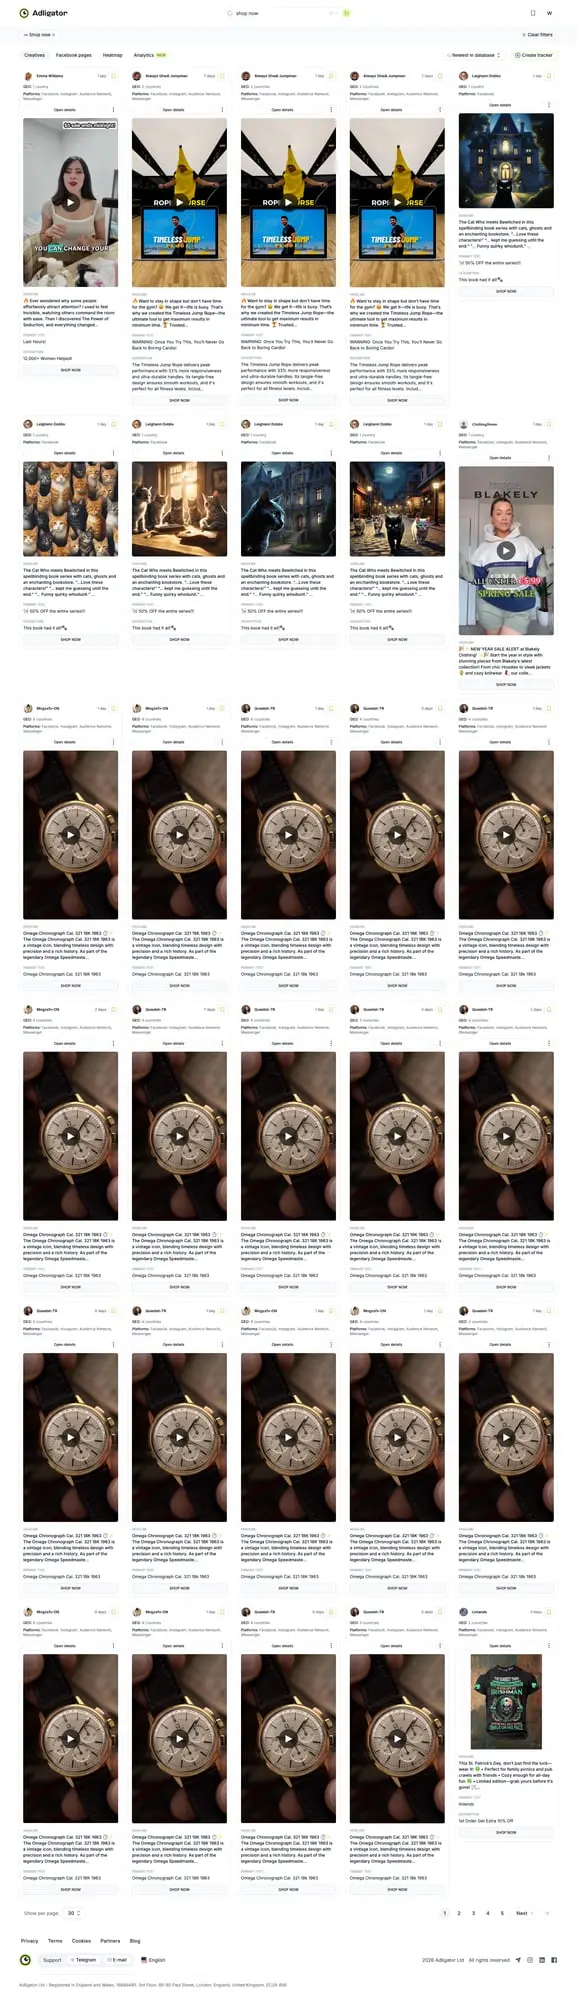The height and width of the screenshot is (2000, 577).
Task: Open the Facebook icon in footer
Action: pos(554,1960)
